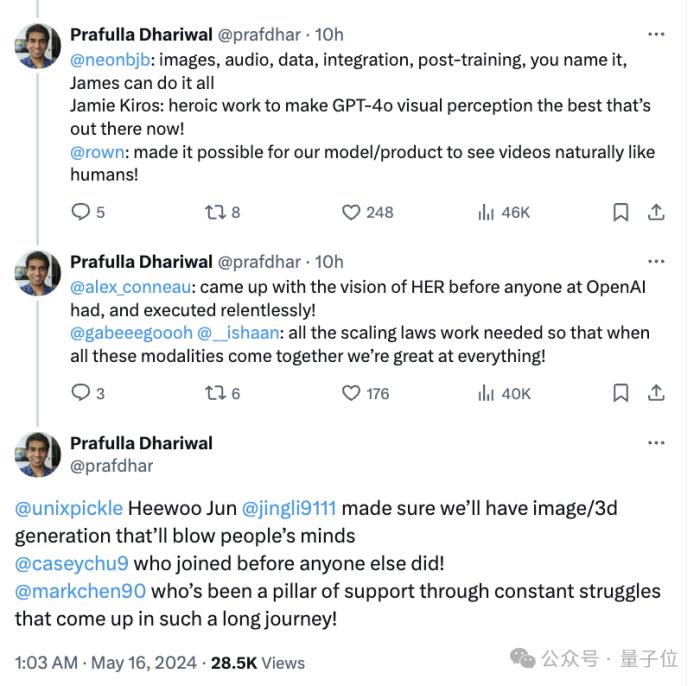View analytics showing 40K views
Viewport: 700px width, 686px height.
504,394
